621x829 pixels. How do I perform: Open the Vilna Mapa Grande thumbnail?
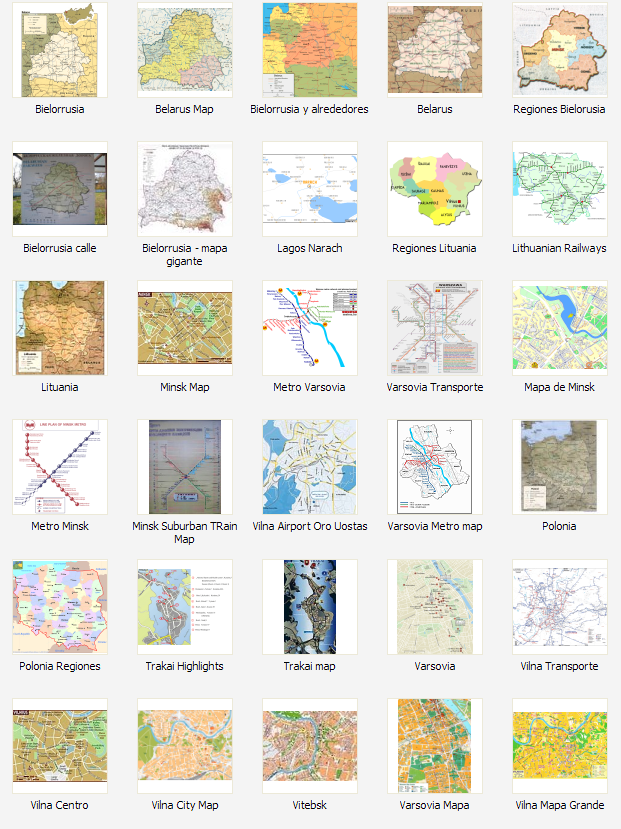(559, 745)
